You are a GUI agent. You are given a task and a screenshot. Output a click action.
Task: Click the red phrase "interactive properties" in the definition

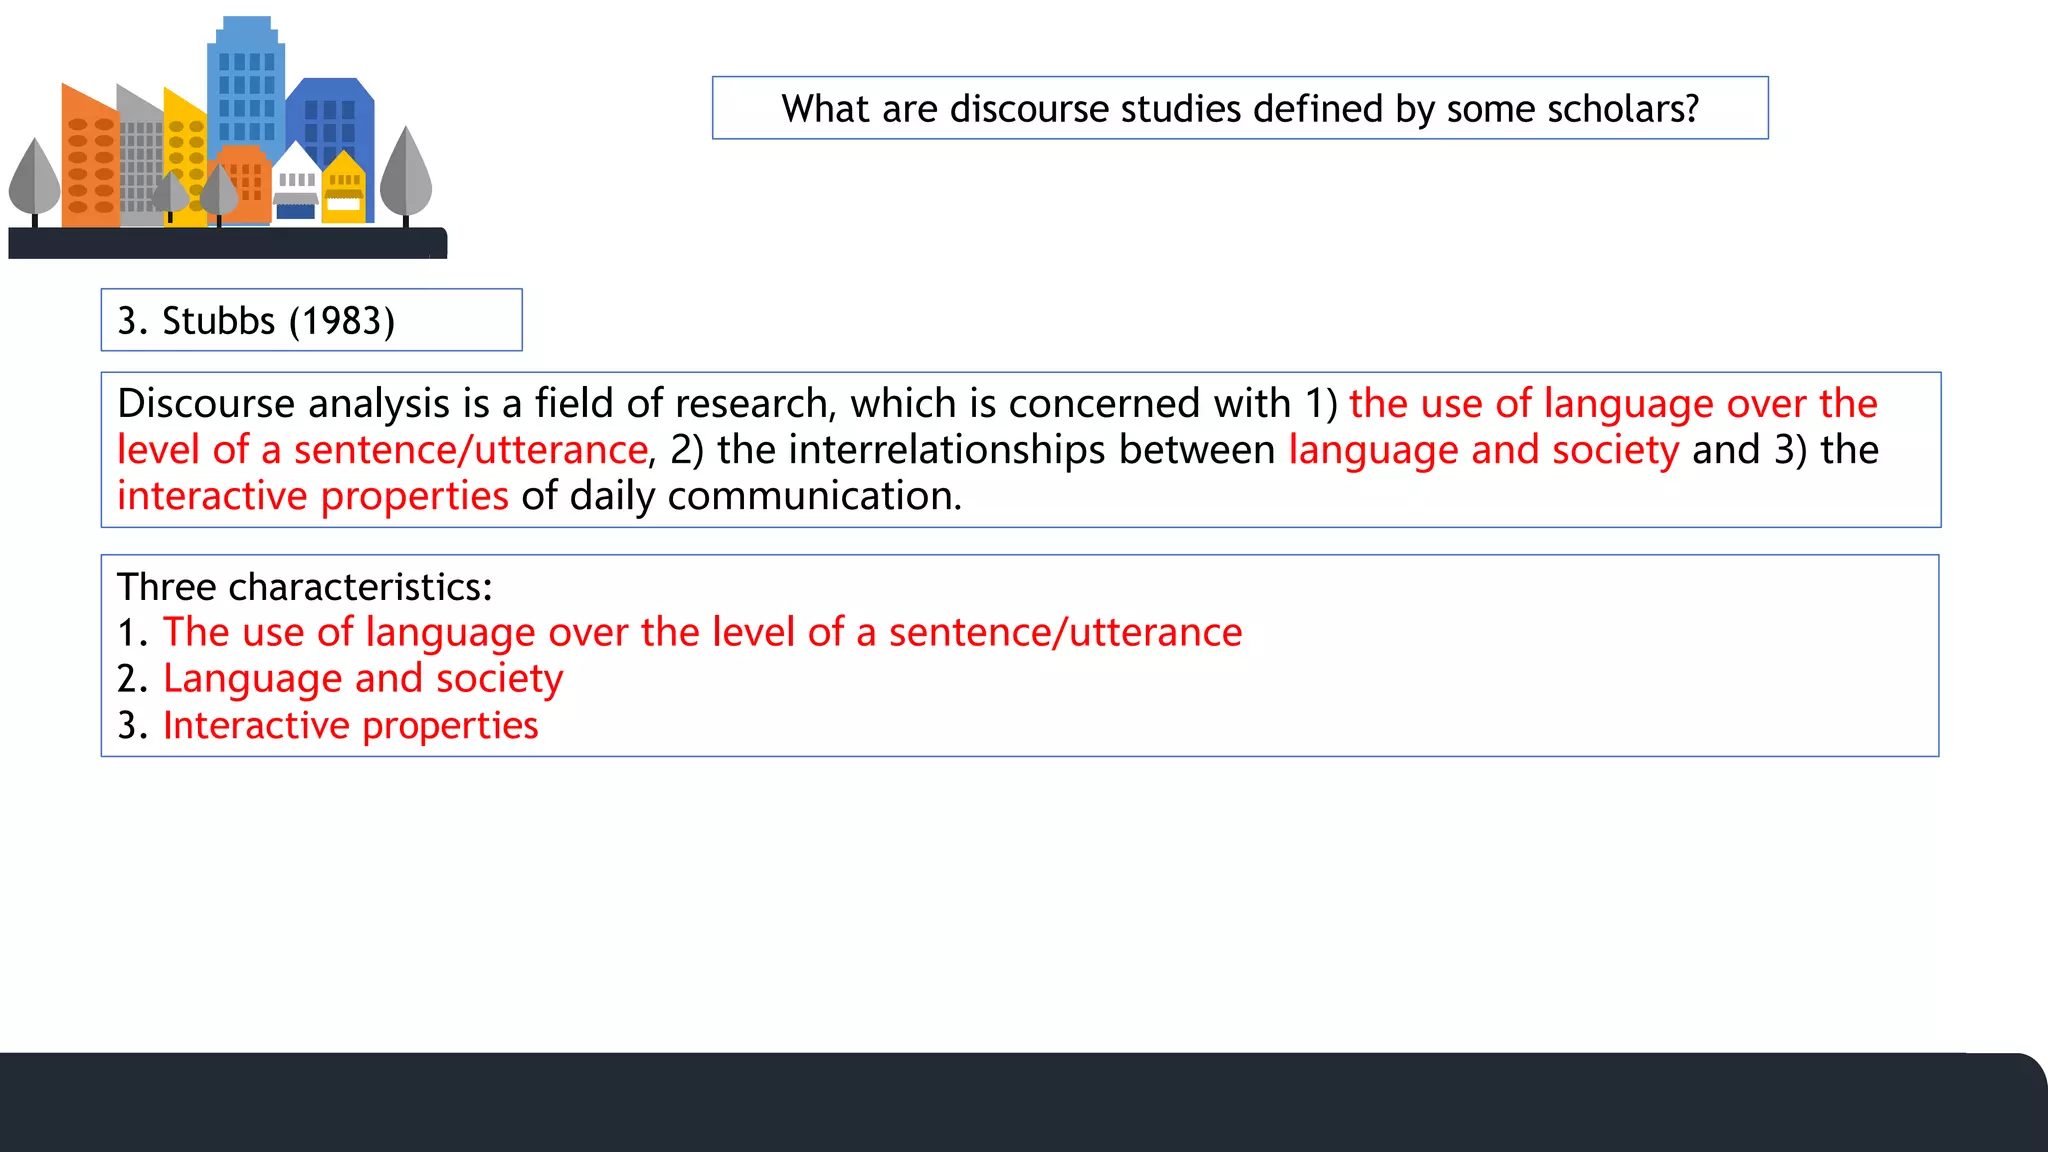pyautogui.click(x=313, y=496)
